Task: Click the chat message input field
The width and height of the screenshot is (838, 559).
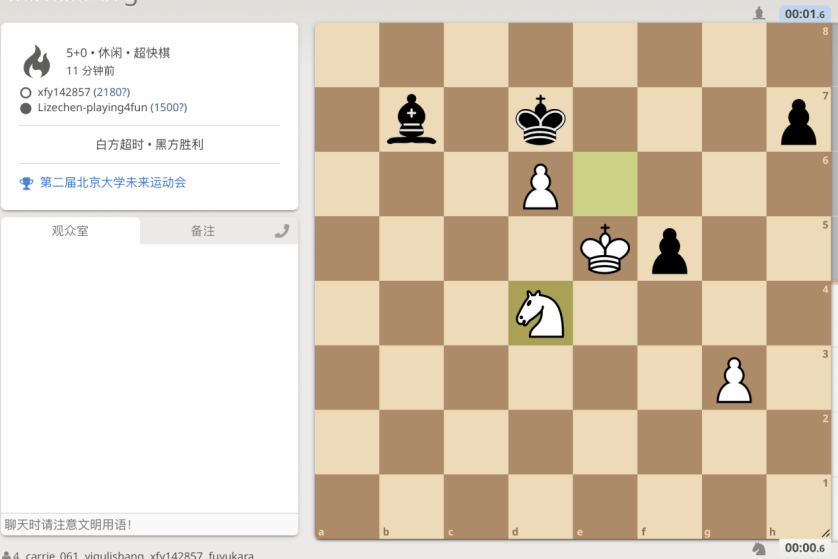Action: (150, 524)
